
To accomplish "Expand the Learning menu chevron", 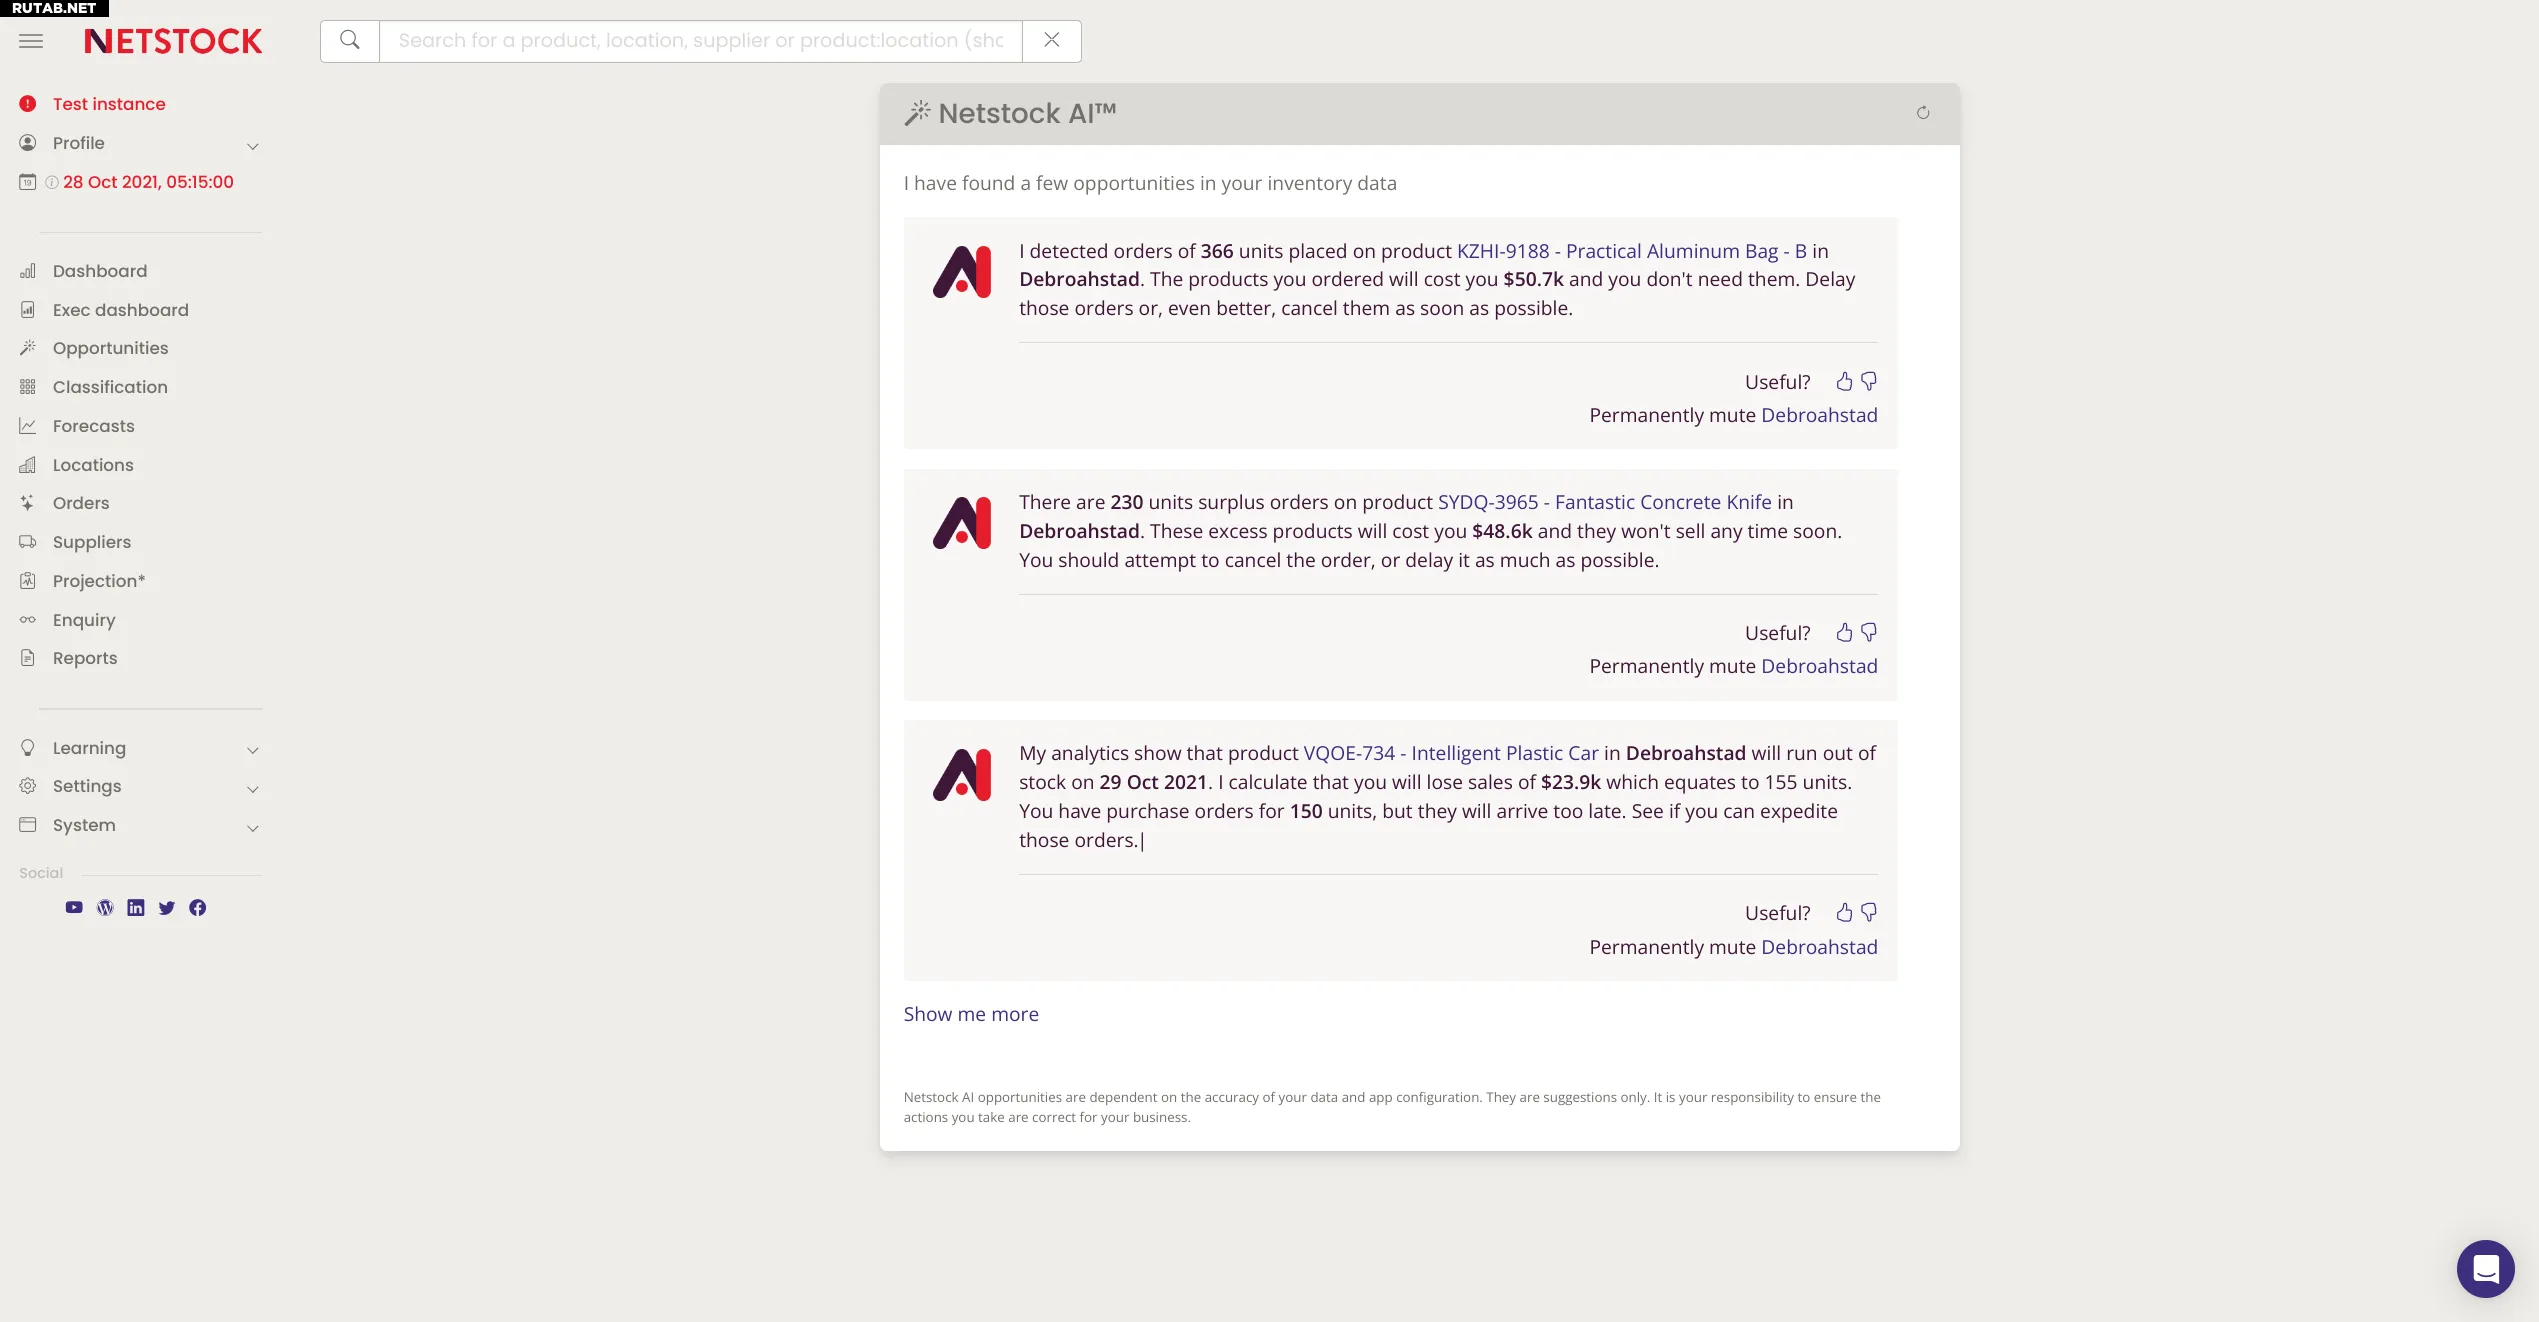I will pyautogui.click(x=253, y=750).
